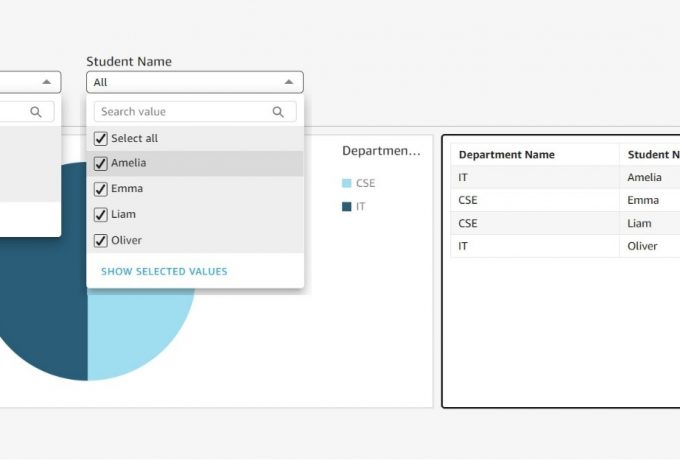
Task: Collapse the Student Name dropdown showing All
Action: (289, 82)
